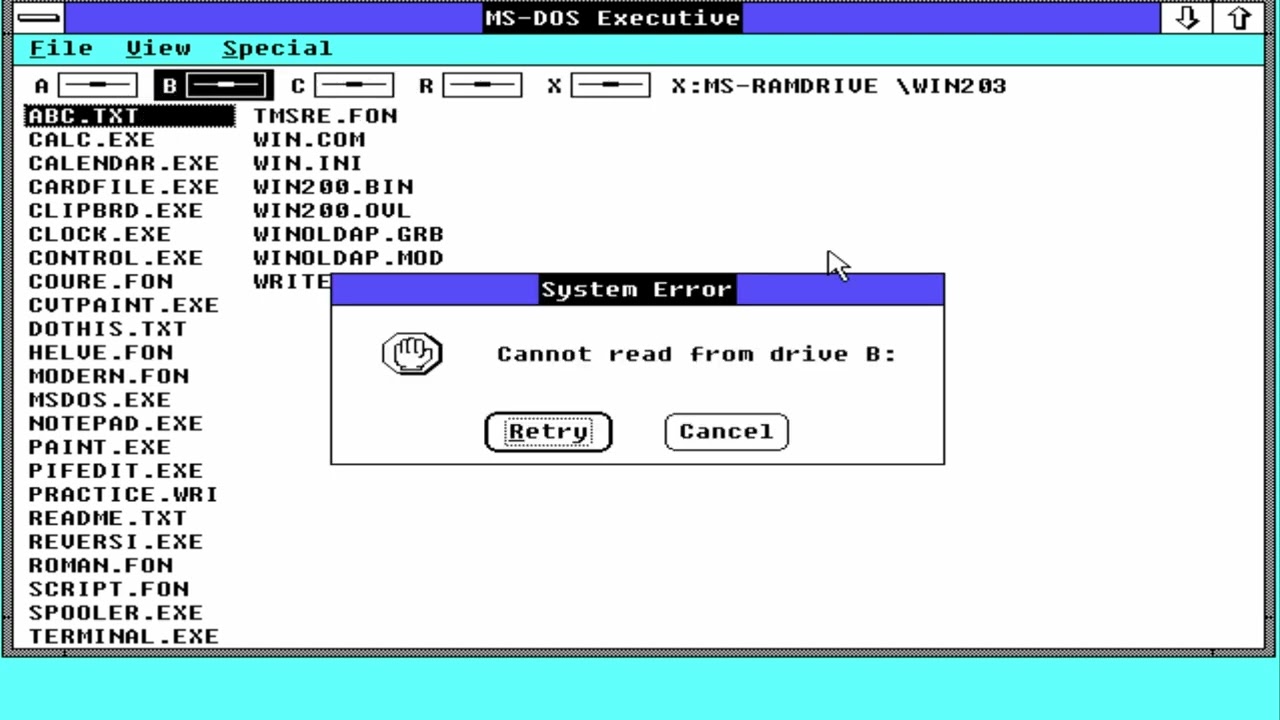Select CALENDAR.EXE file

pos(123,163)
